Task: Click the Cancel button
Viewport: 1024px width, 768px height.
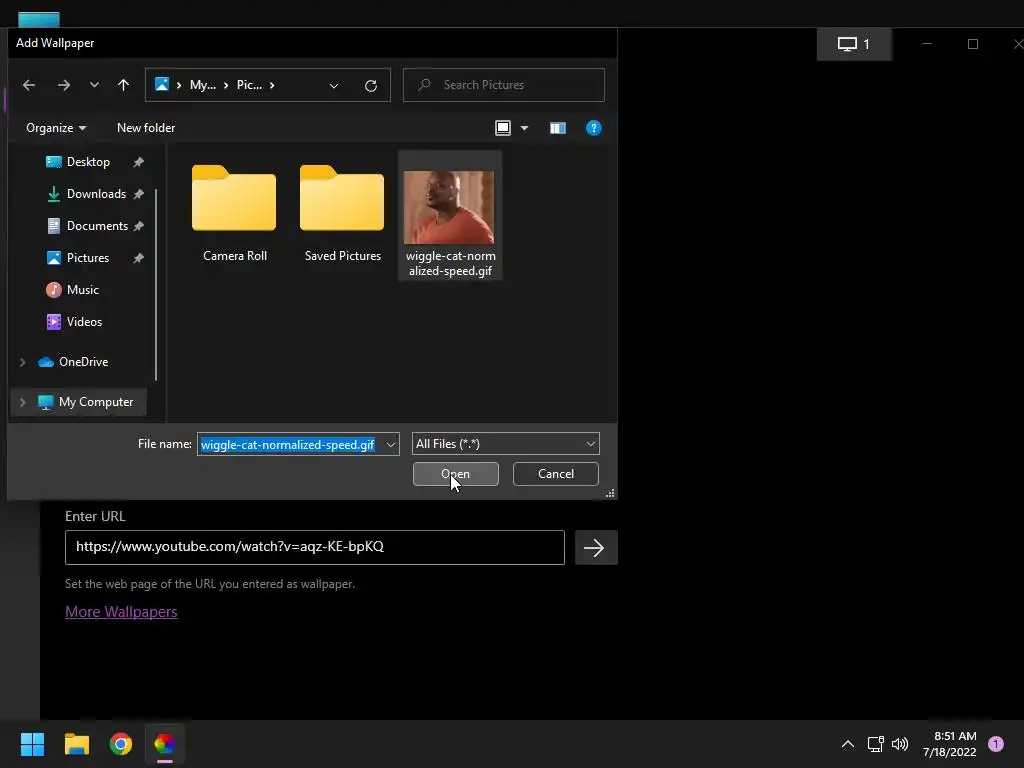Action: pyautogui.click(x=556, y=474)
